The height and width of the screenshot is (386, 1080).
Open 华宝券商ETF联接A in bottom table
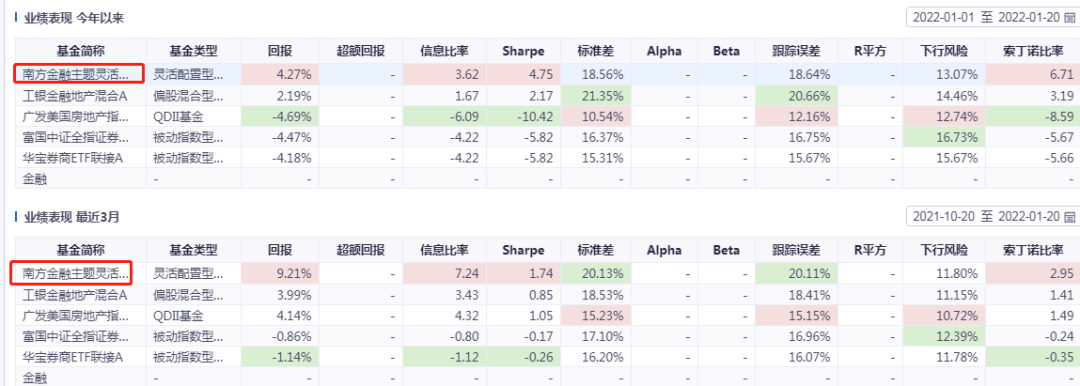coord(72,356)
